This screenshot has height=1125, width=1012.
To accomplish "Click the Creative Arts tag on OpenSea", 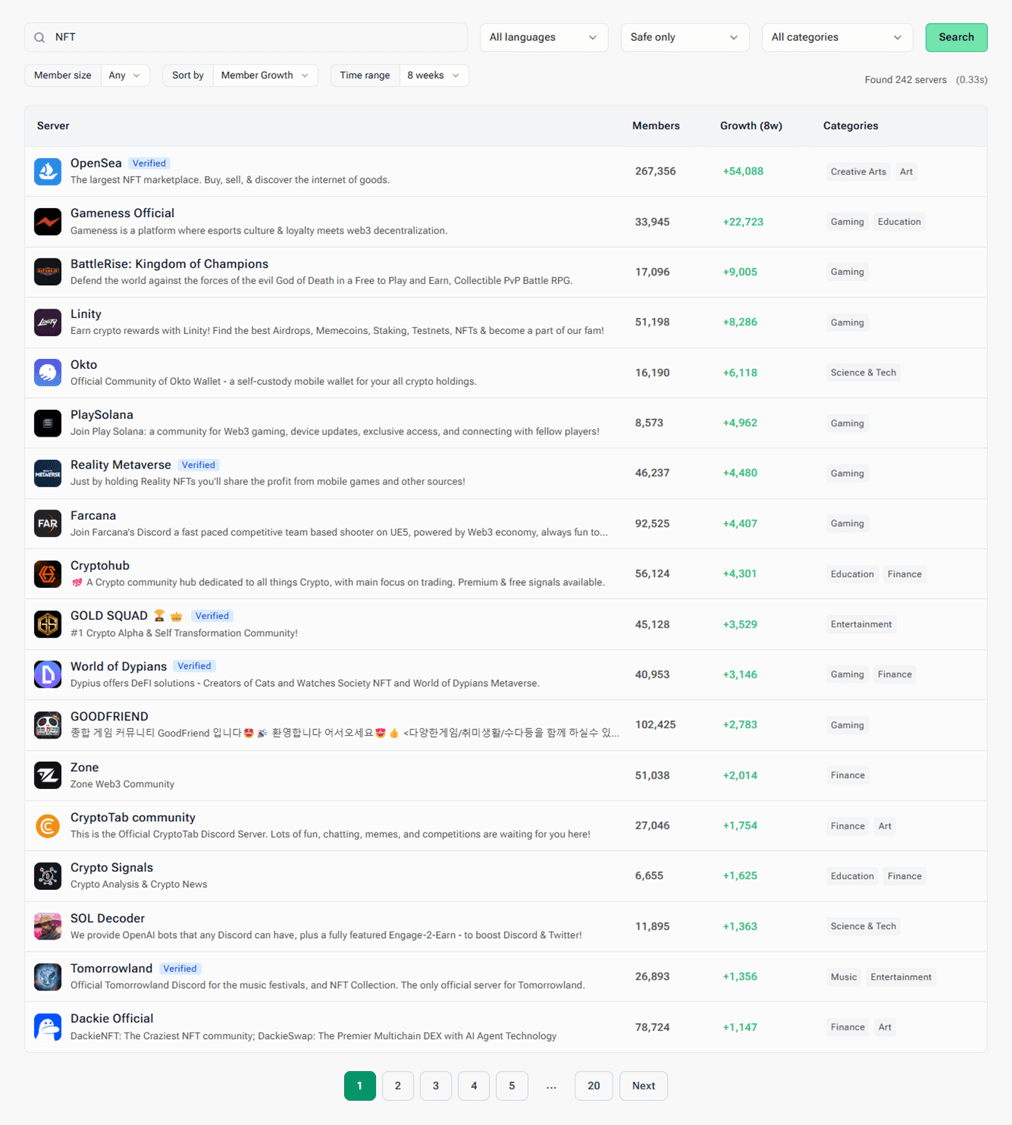I will coord(858,171).
